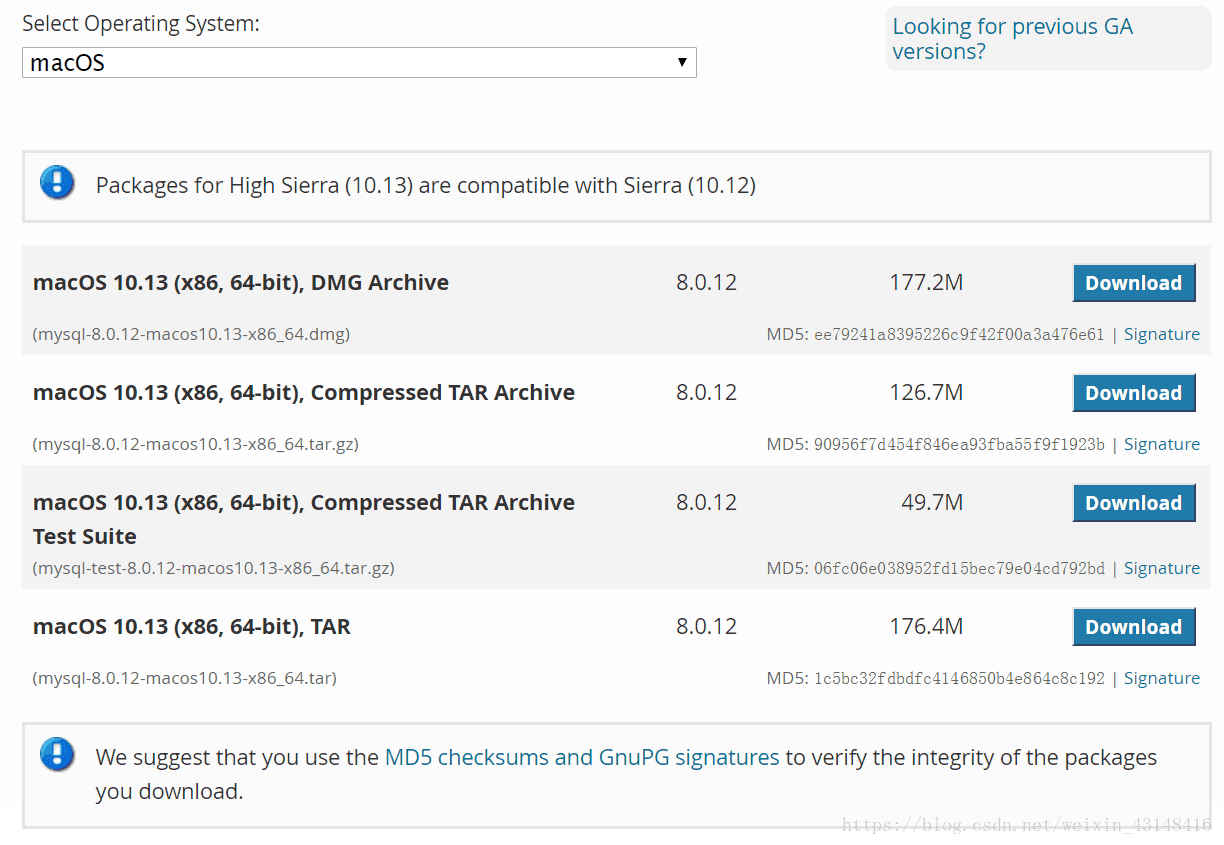This screenshot has height=845, width=1224.
Task: Open 'MD5 checksums and GnuPG signatures' link
Action: pos(581,757)
